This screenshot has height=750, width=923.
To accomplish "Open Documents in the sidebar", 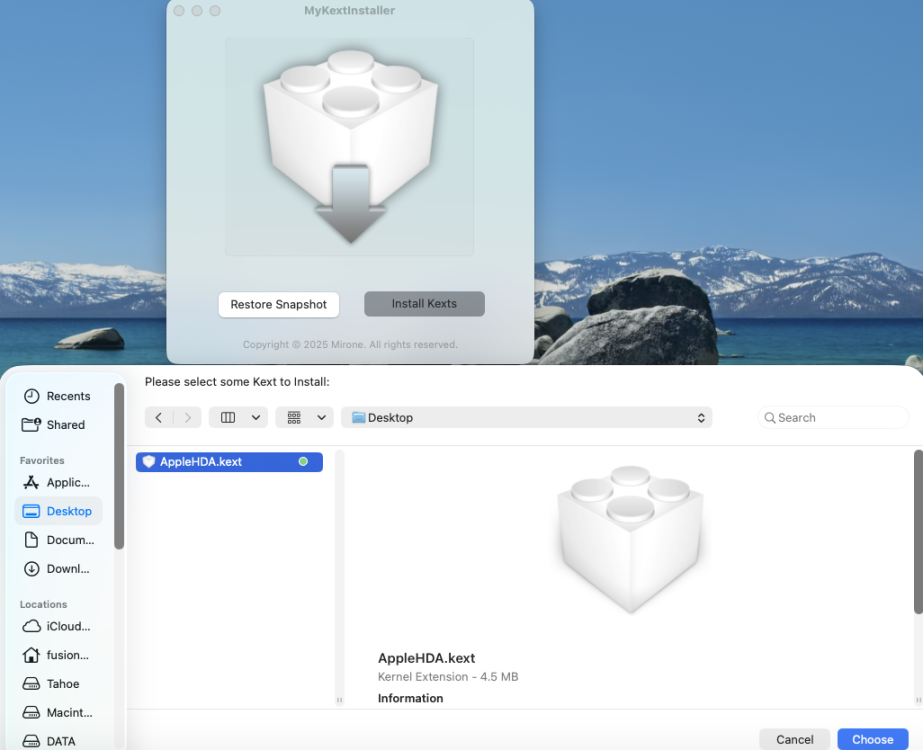I will [58, 540].
